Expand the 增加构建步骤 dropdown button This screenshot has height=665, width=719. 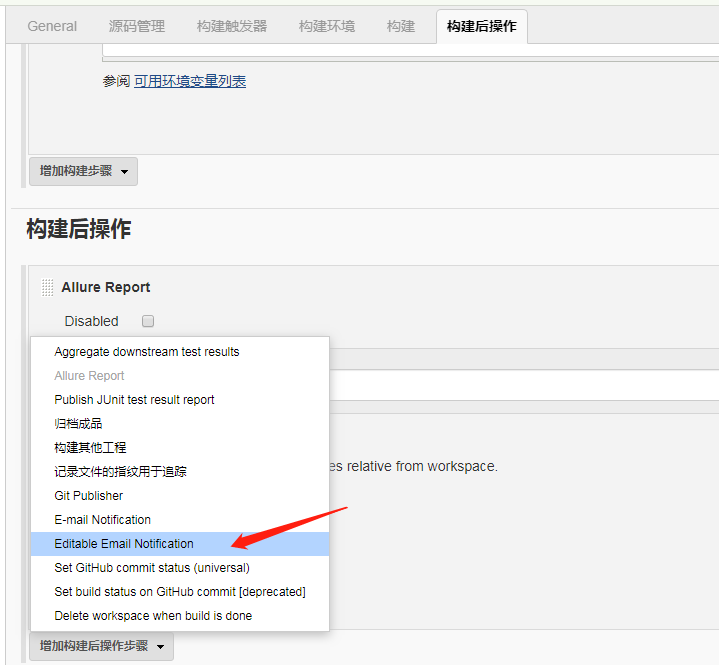click(x=83, y=172)
